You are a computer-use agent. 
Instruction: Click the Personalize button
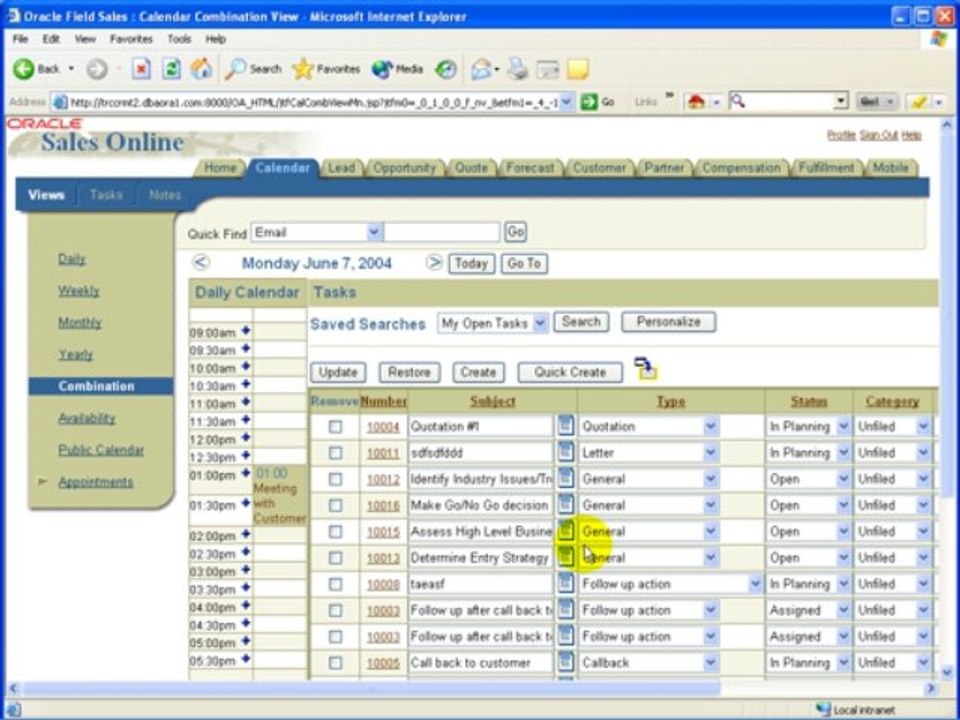(669, 322)
